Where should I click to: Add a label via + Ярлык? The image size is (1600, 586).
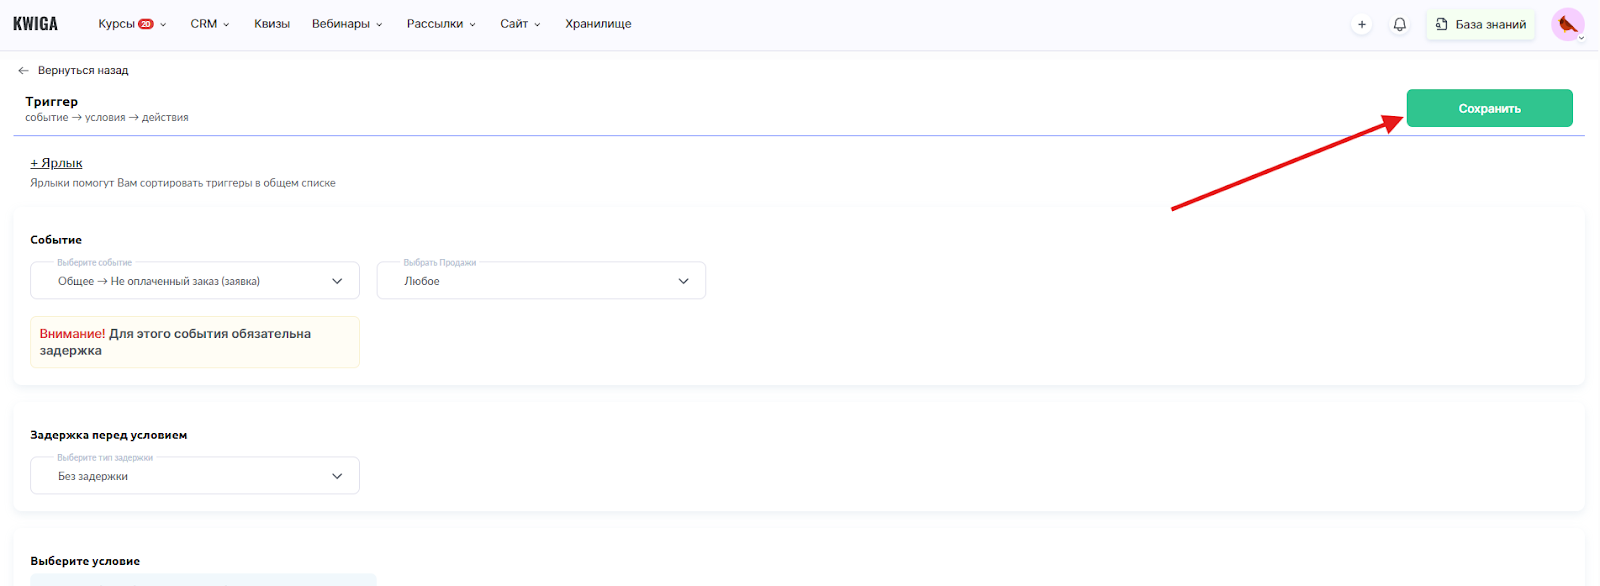click(x=56, y=163)
